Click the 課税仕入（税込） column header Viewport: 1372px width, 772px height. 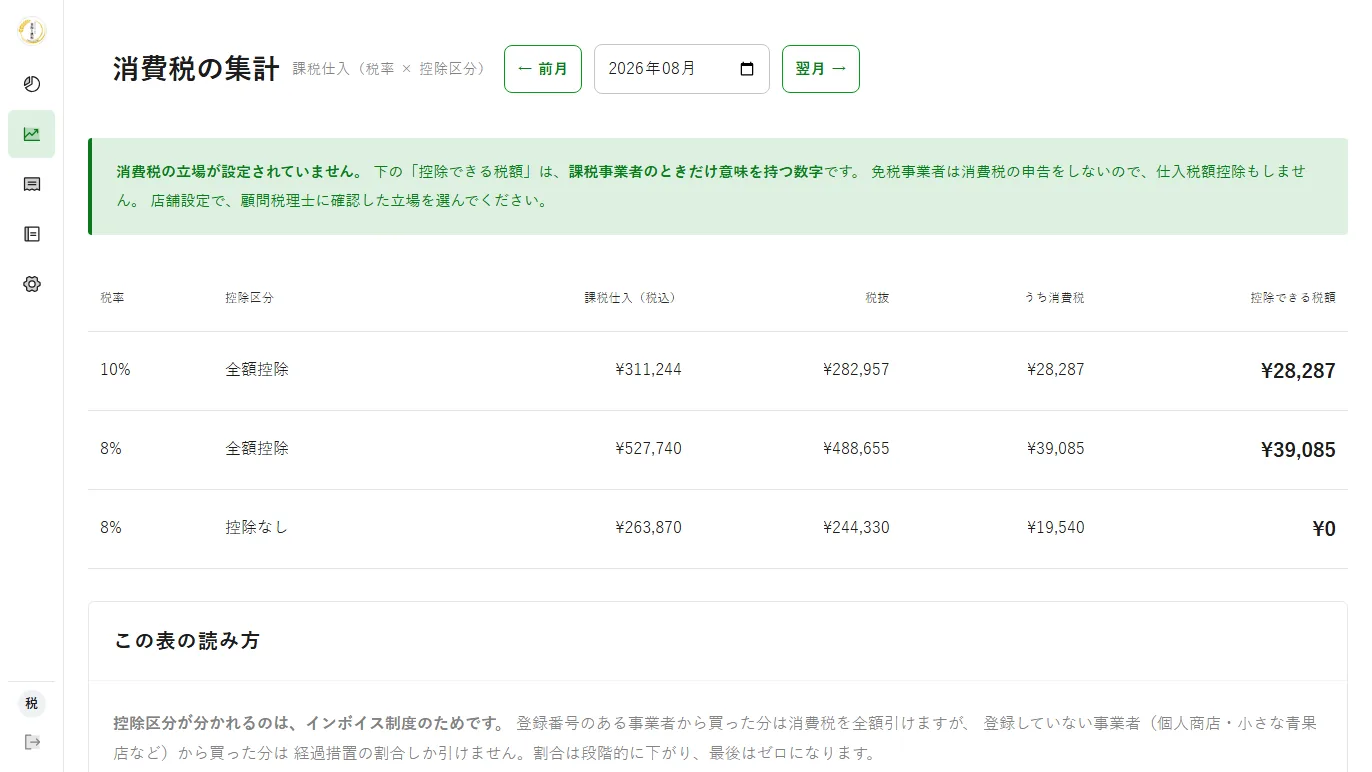coord(633,298)
